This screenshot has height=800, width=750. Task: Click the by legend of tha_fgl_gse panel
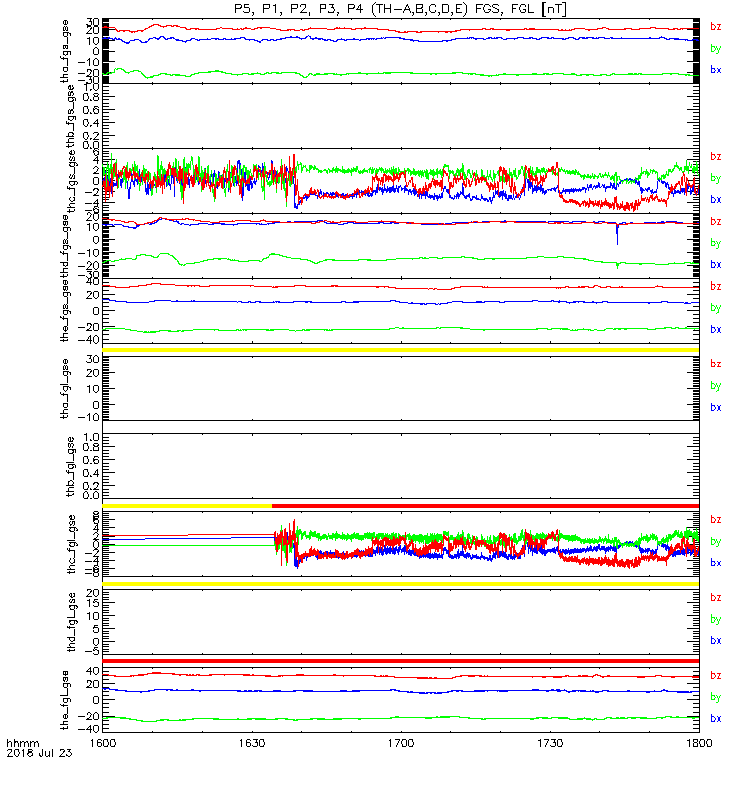coord(716,386)
